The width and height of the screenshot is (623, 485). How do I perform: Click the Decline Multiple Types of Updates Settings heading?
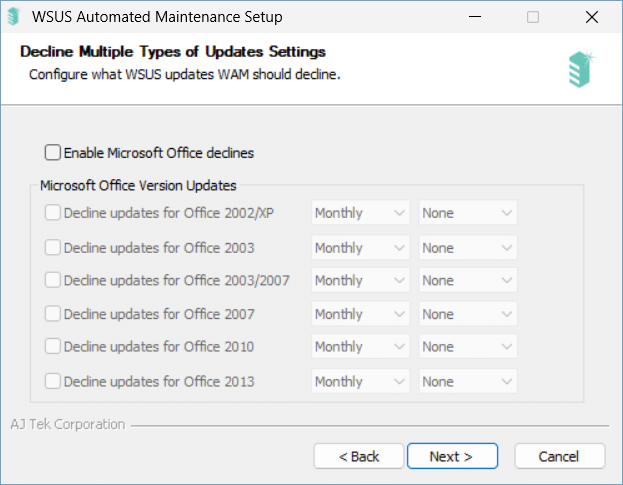point(173,52)
